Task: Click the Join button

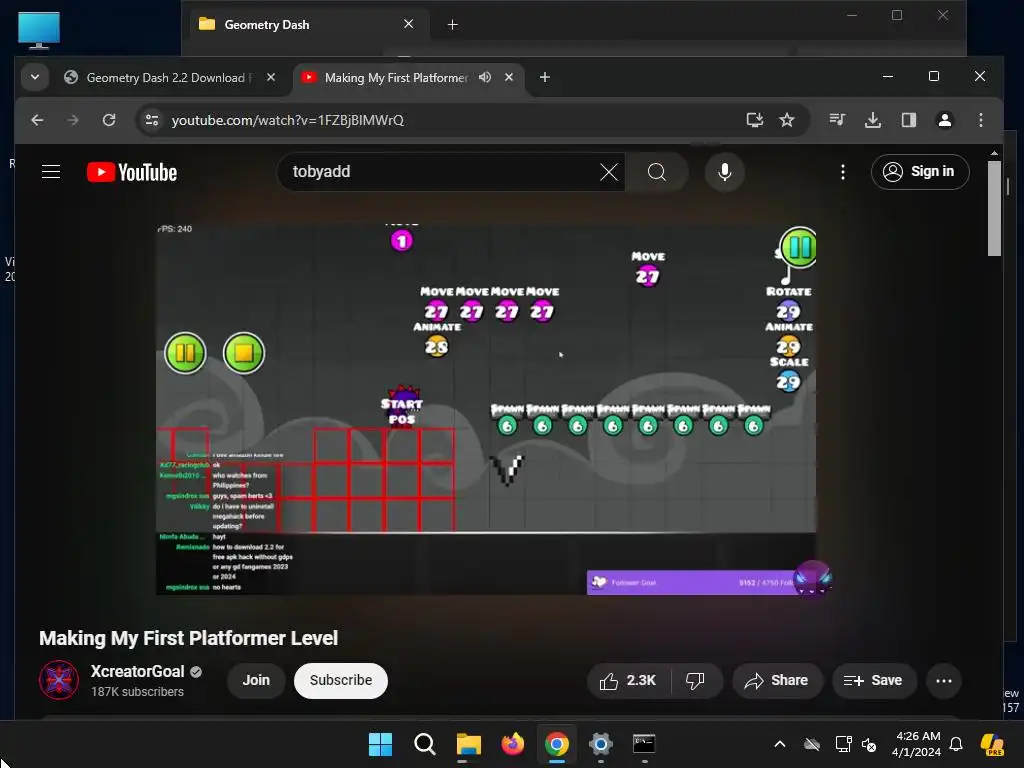Action: click(x=256, y=680)
